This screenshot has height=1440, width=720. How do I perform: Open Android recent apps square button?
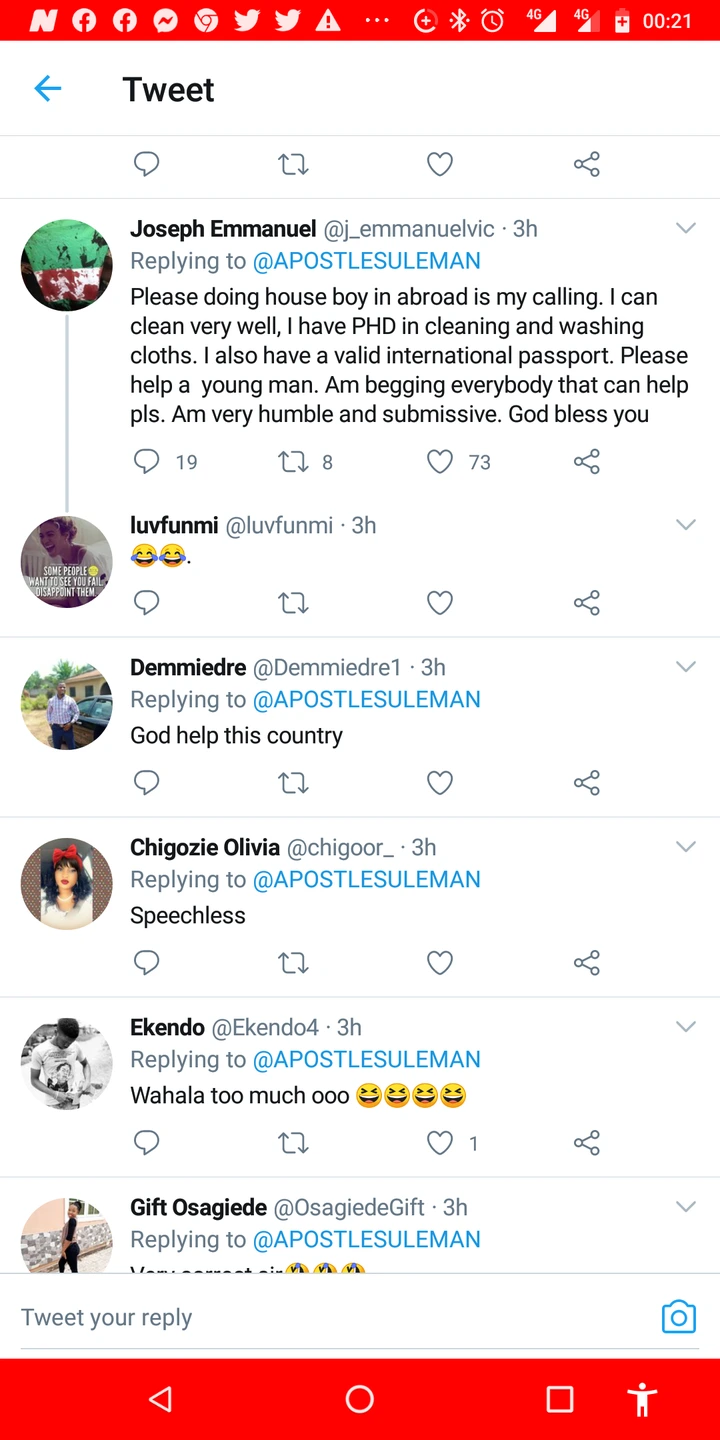point(560,1399)
